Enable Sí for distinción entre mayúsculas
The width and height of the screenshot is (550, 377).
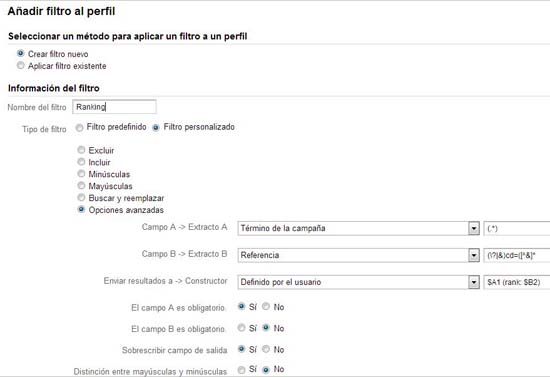tap(241, 370)
